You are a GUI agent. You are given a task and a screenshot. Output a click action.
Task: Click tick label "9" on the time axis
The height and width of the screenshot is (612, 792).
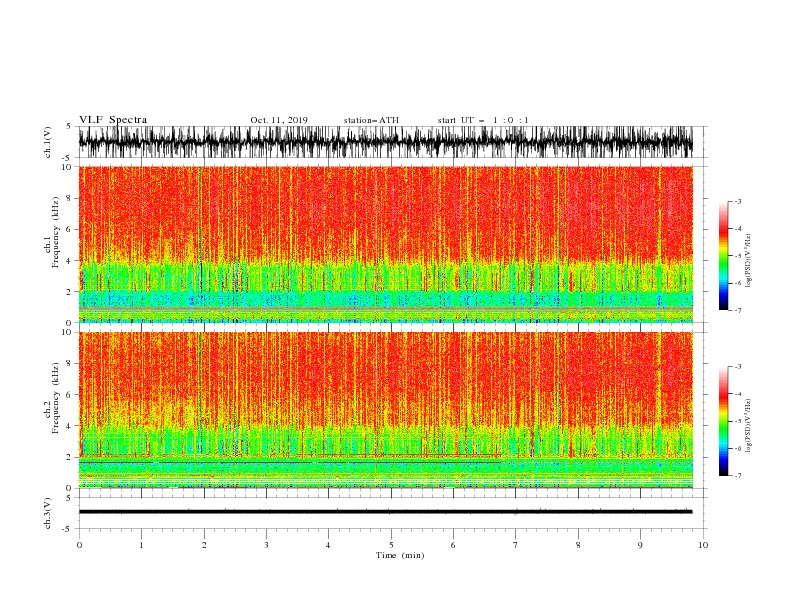[x=640, y=545]
